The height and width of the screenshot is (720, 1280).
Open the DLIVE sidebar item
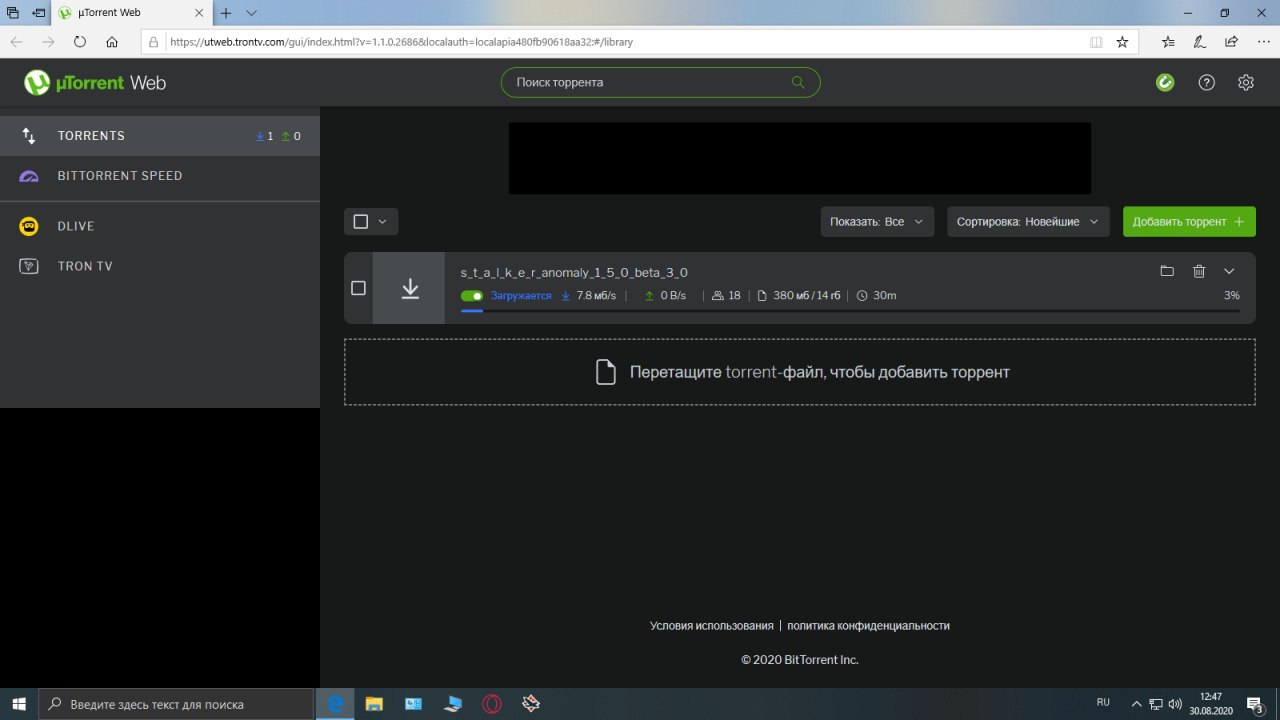click(160, 226)
